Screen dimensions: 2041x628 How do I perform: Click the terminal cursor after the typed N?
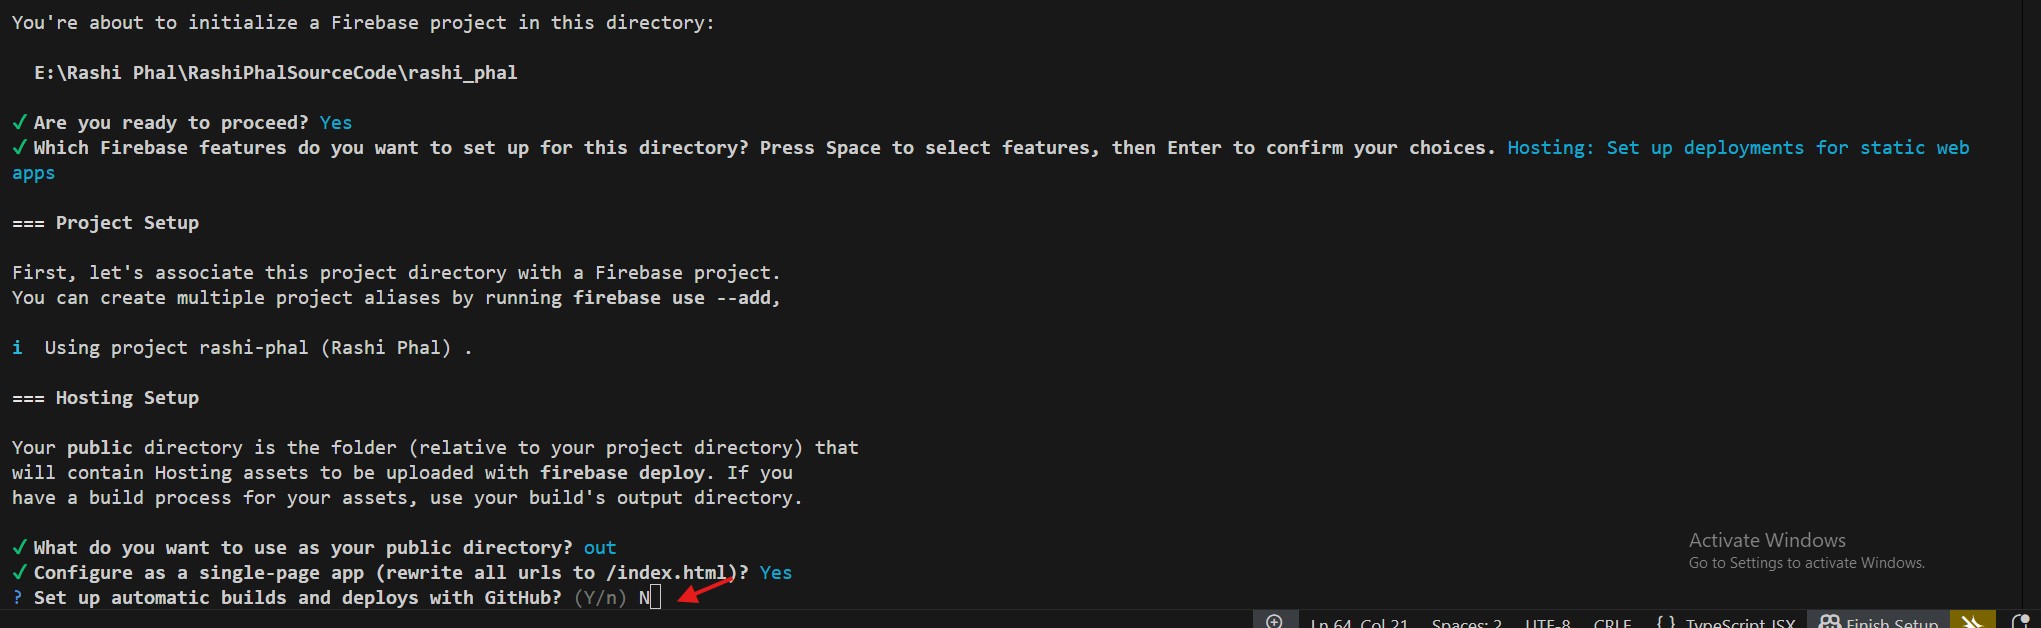[x=656, y=598]
